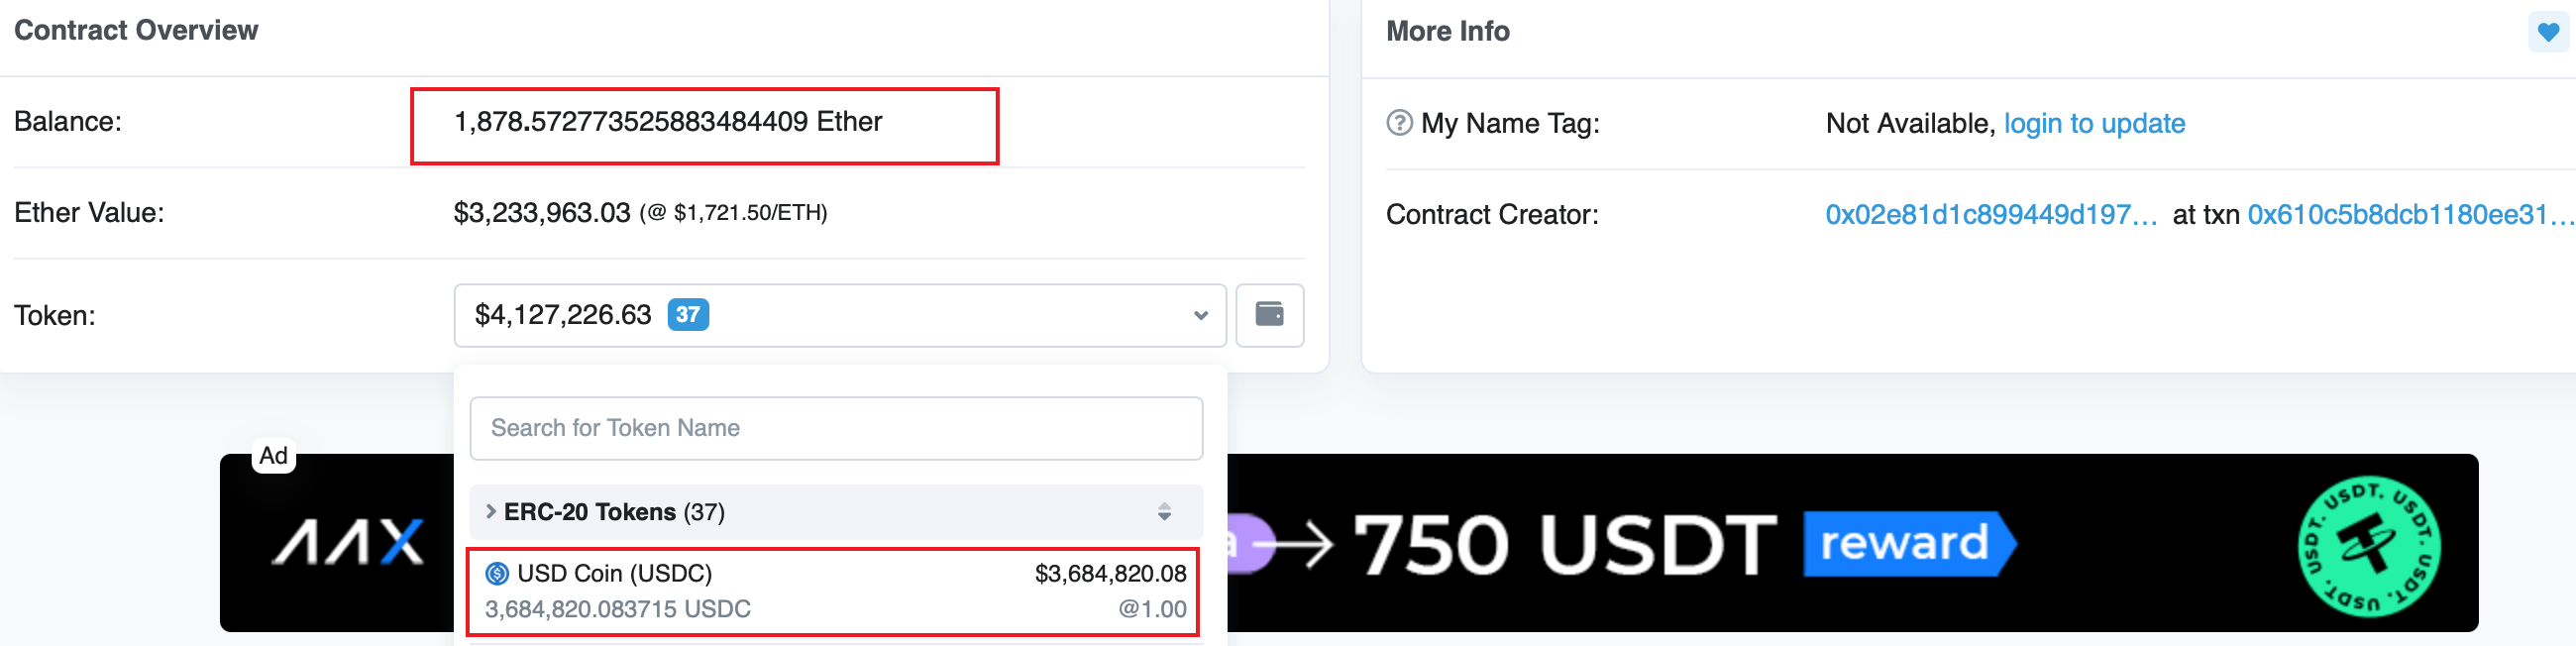Open the Token holdings dropdown

pos(840,315)
